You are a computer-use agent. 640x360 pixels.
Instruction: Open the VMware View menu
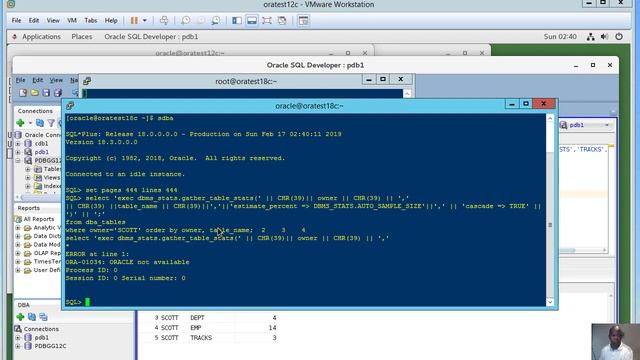coord(53,20)
